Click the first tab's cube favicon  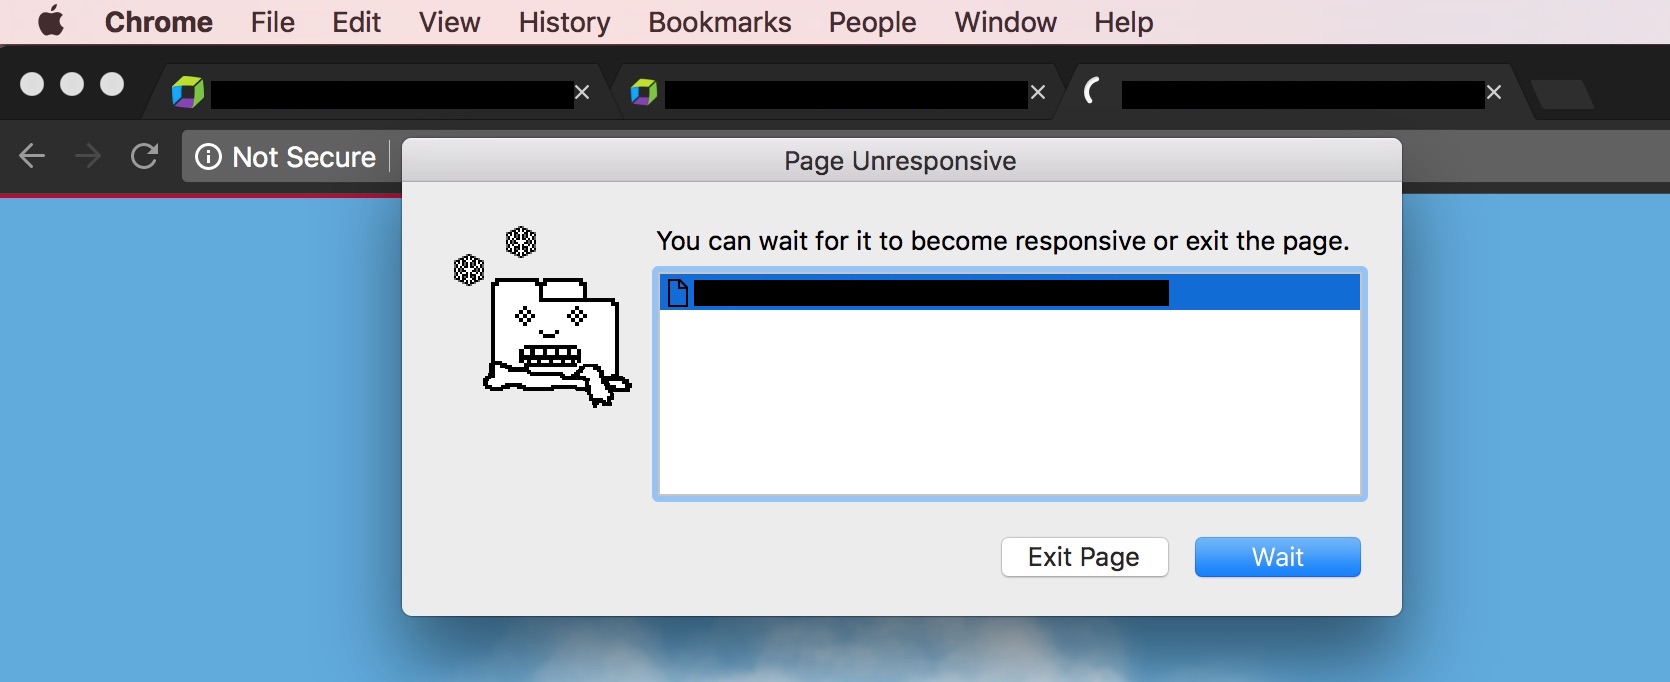[x=188, y=93]
